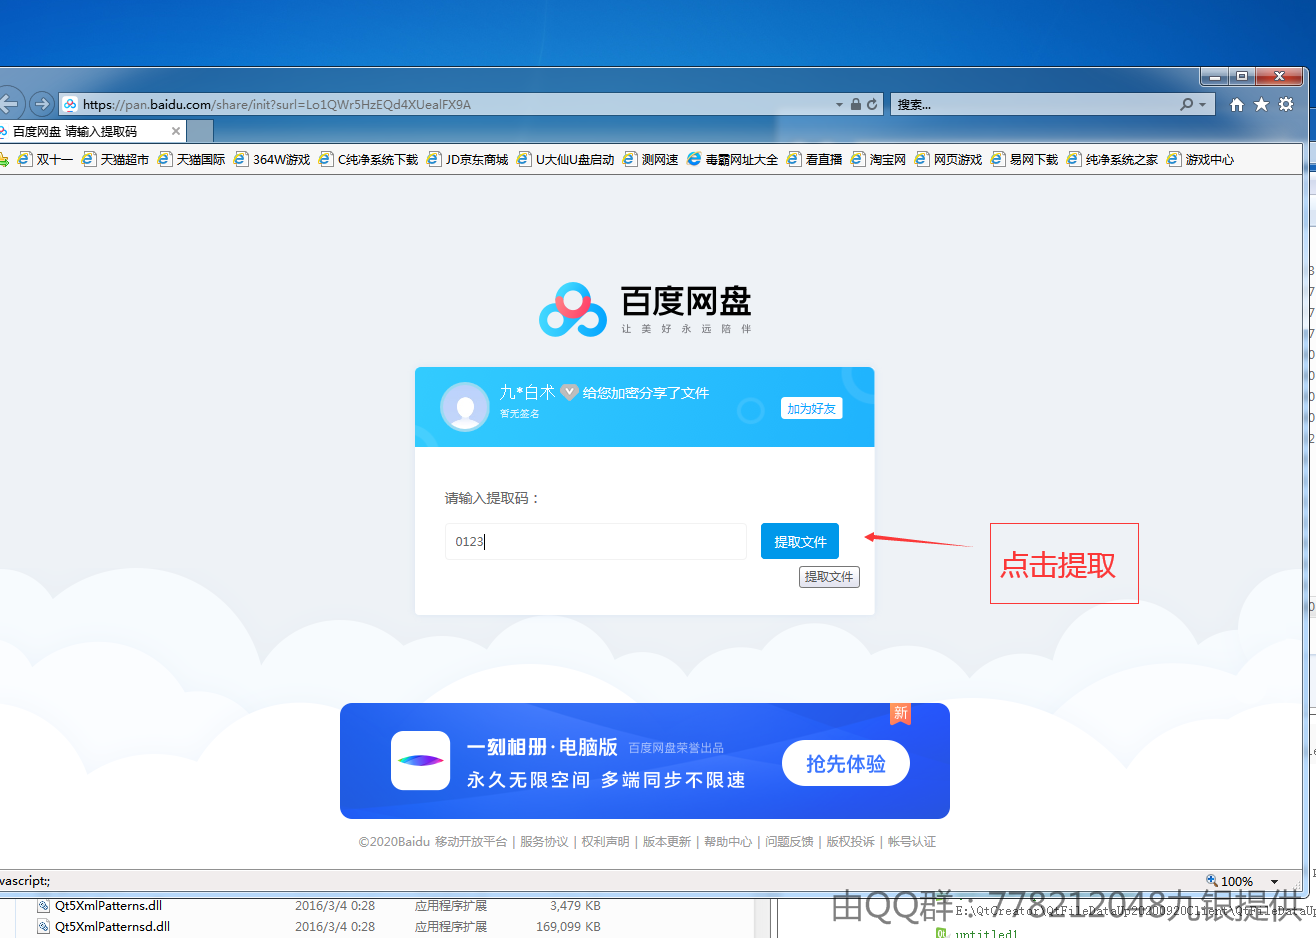Open the 364W游戏 bookmark

(x=272, y=159)
